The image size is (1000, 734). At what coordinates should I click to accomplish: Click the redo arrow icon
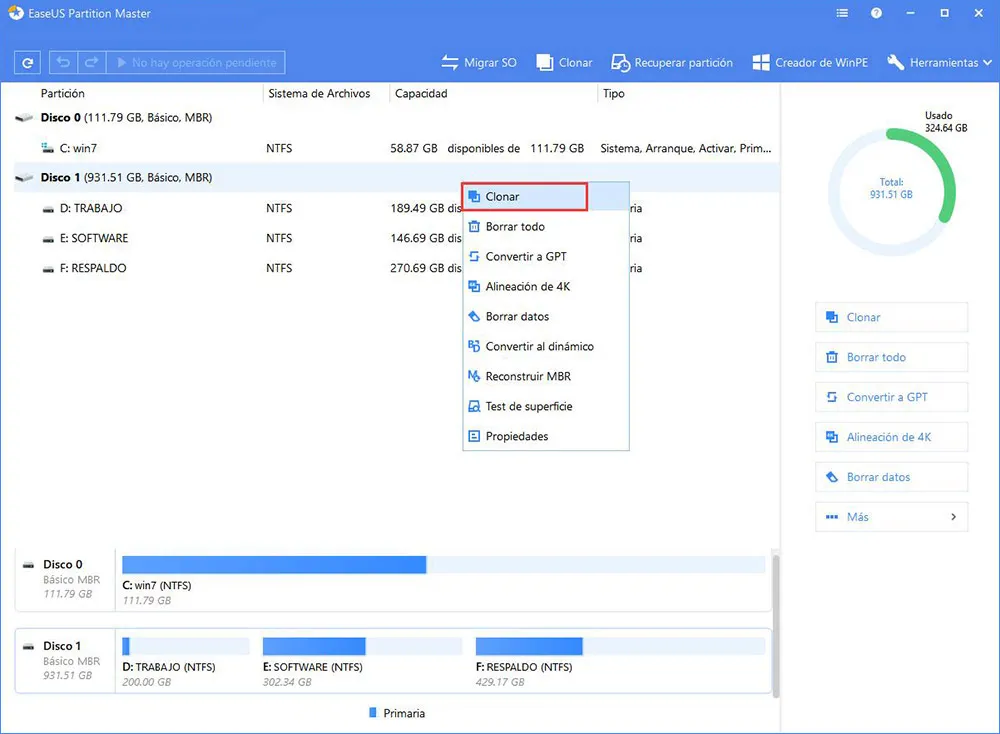point(91,62)
